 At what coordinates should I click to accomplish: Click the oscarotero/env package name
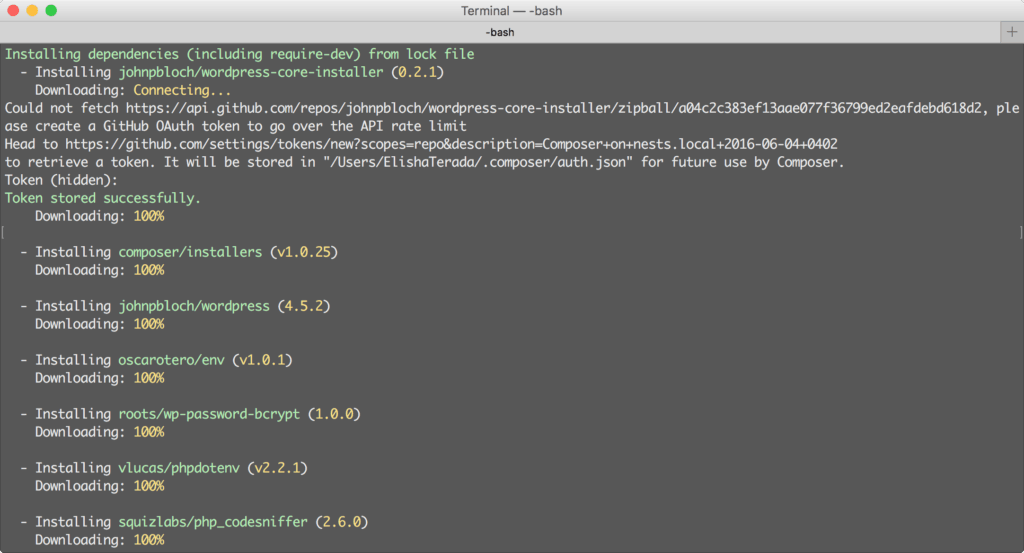171,360
